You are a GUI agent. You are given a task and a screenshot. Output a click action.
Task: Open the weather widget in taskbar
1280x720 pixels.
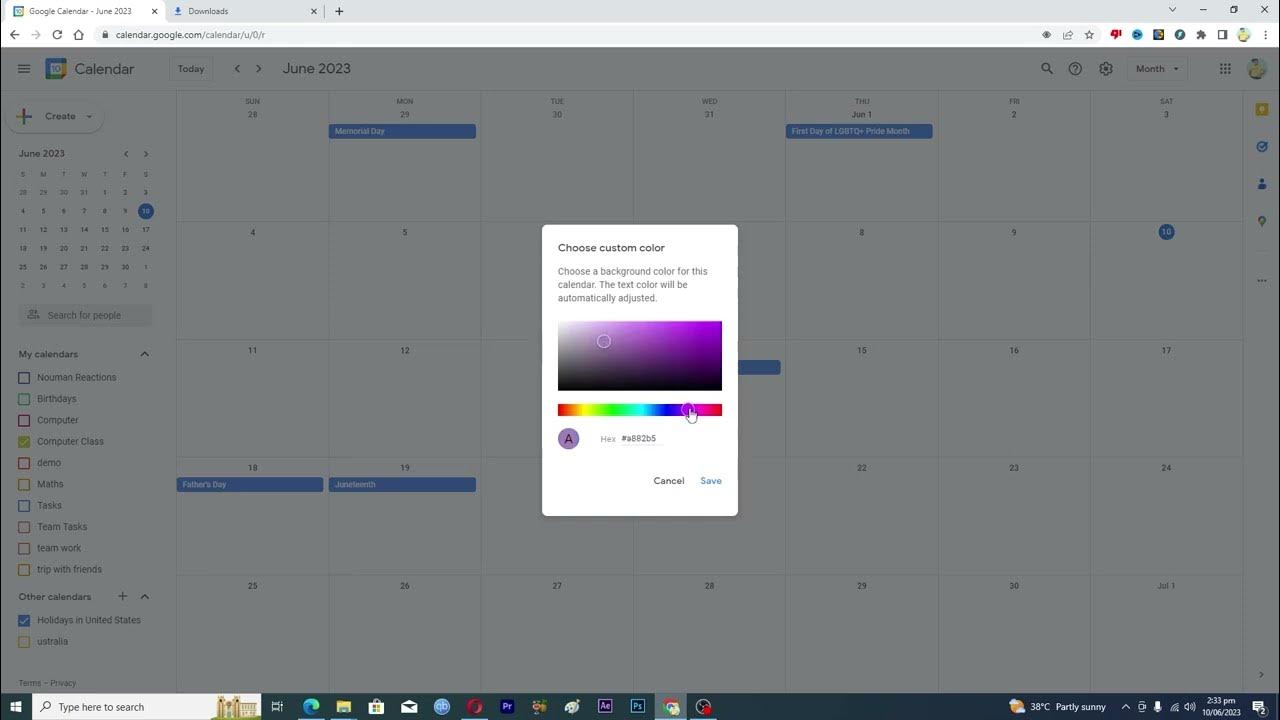[1057, 707]
